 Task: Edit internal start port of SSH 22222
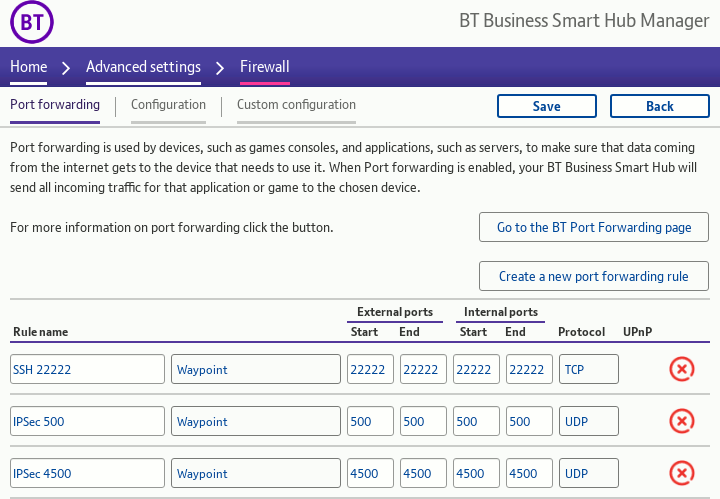tap(476, 369)
